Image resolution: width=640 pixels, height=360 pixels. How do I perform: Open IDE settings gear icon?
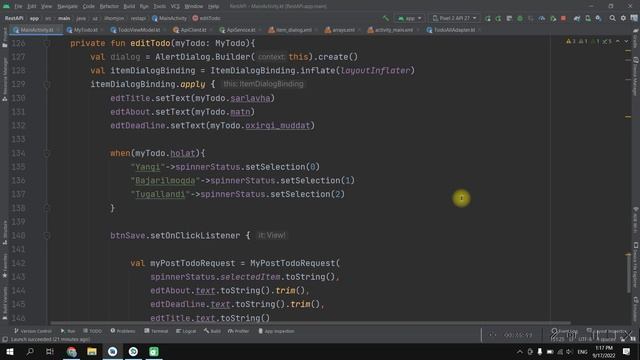click(x=623, y=18)
